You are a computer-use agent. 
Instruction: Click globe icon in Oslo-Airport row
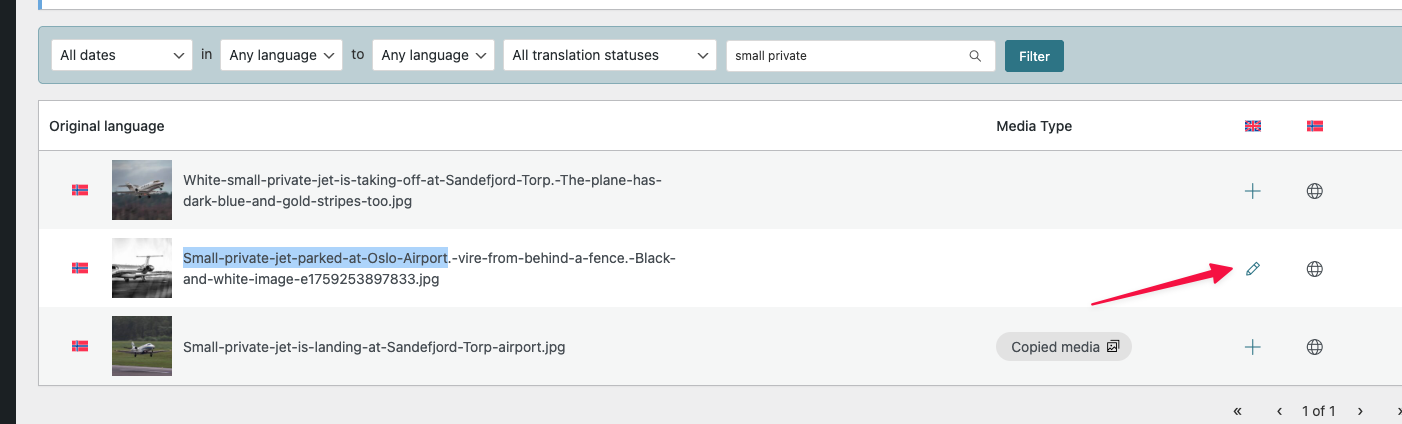(1315, 269)
